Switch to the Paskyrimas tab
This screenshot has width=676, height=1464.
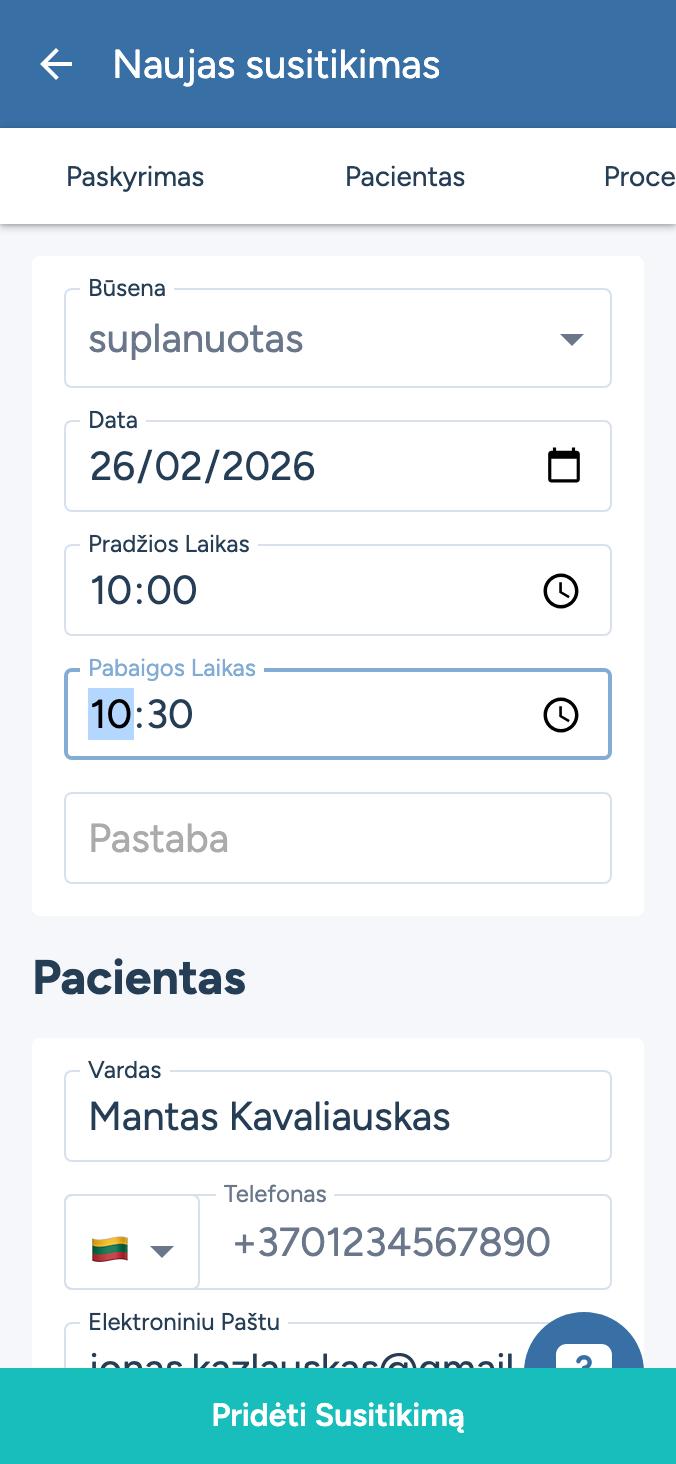click(x=135, y=177)
